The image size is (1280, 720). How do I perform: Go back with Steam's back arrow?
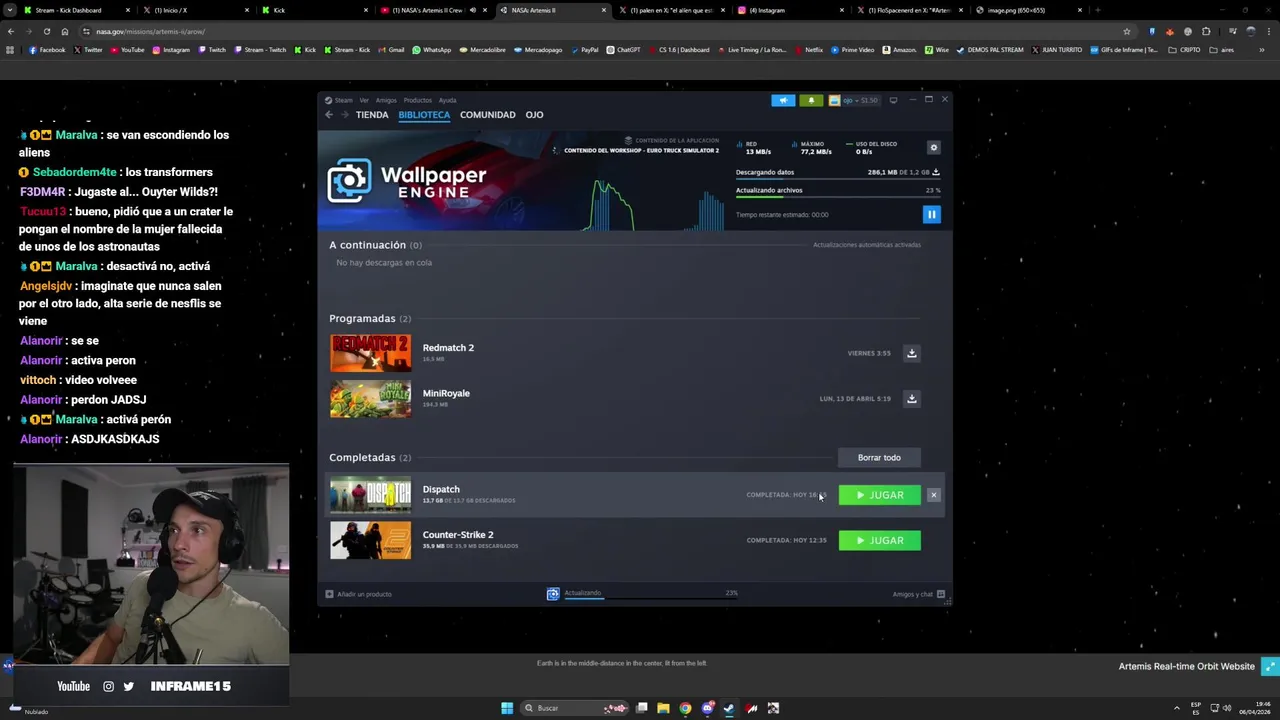(328, 115)
